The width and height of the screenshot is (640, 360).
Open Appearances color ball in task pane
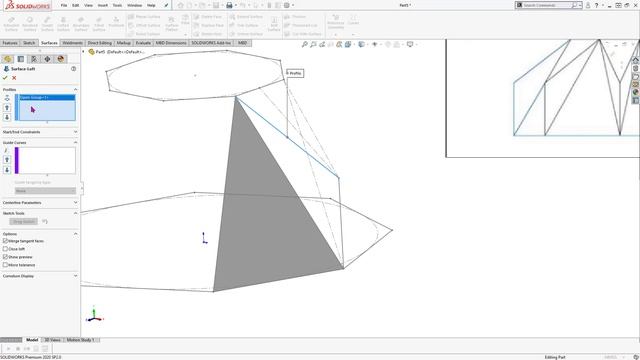636,92
